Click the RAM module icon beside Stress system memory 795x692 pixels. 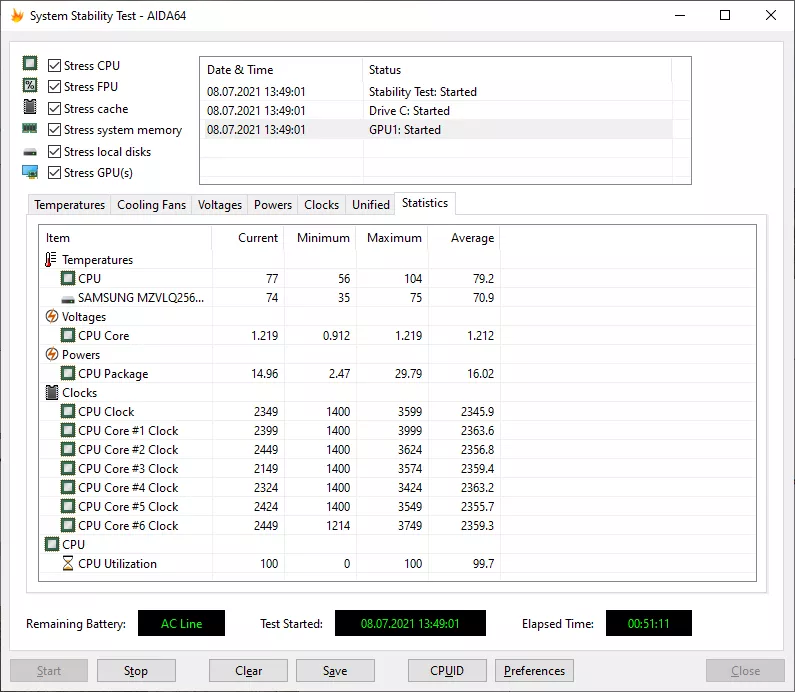point(30,129)
